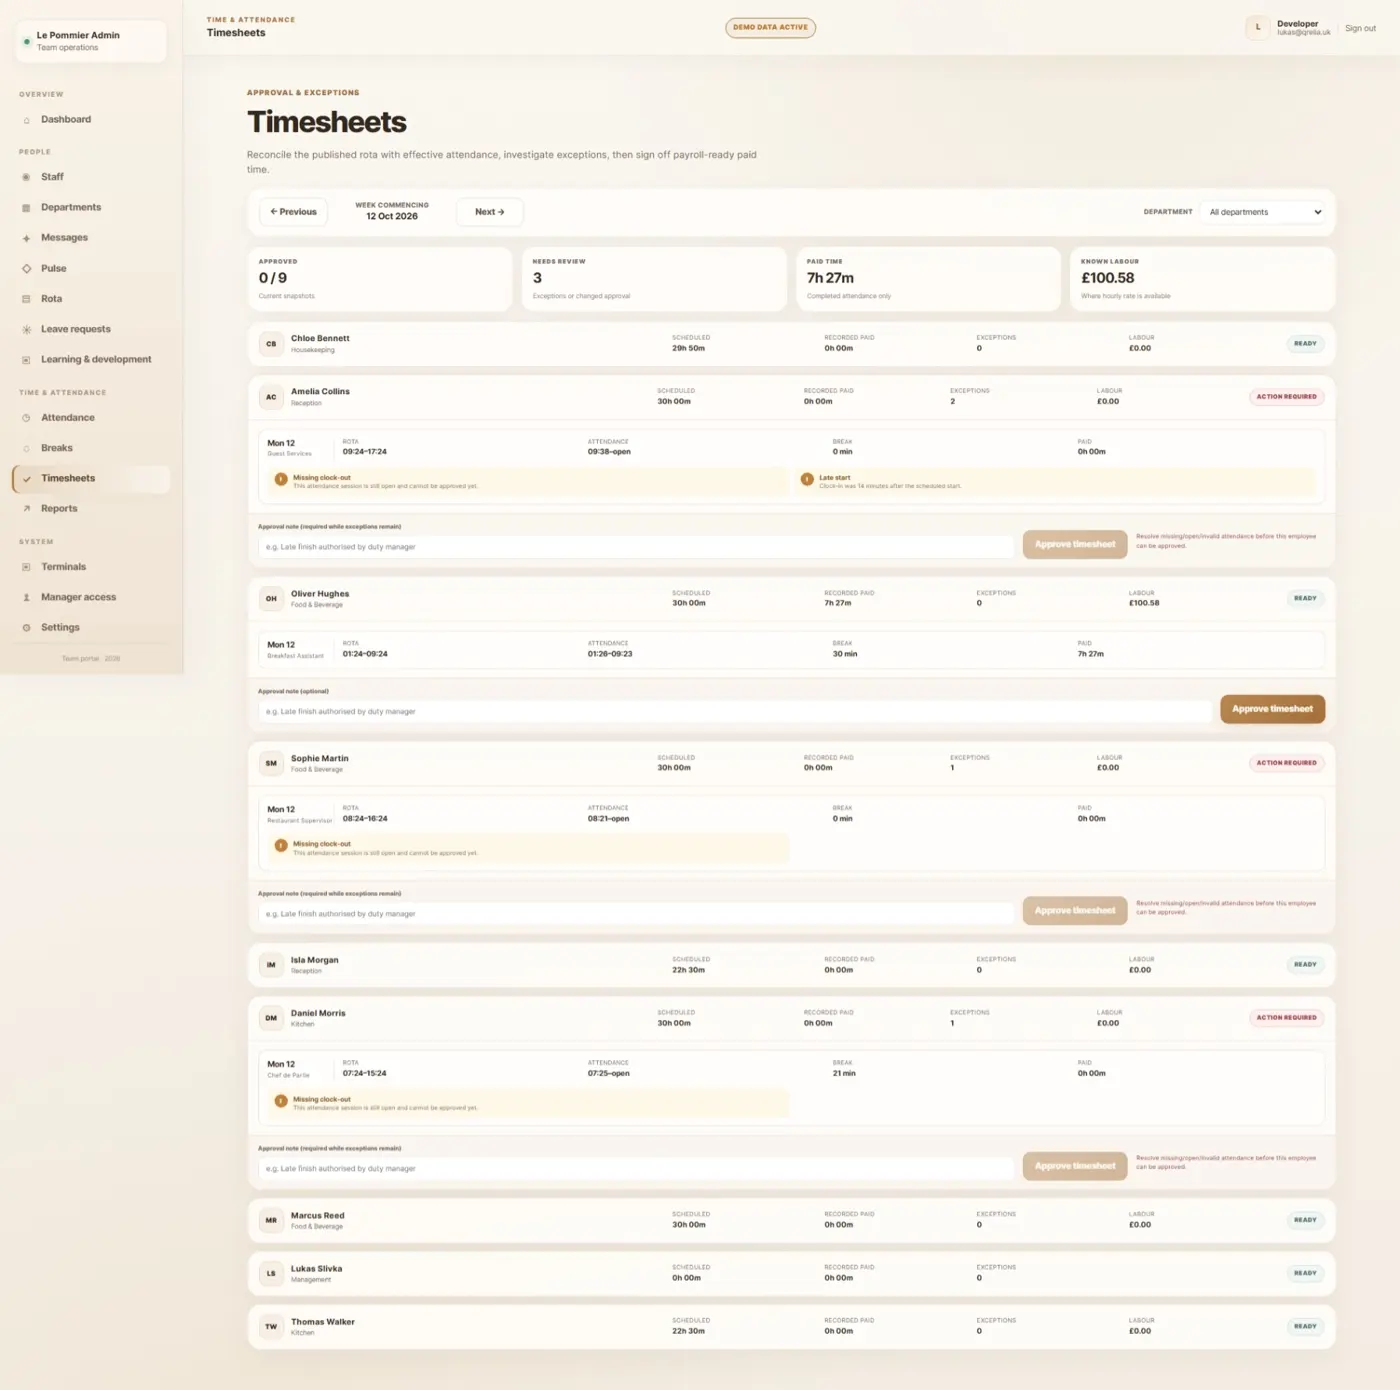The height and width of the screenshot is (1390, 1400).
Task: Open Manager access from the sidebar
Action: pyautogui.click(x=91, y=597)
